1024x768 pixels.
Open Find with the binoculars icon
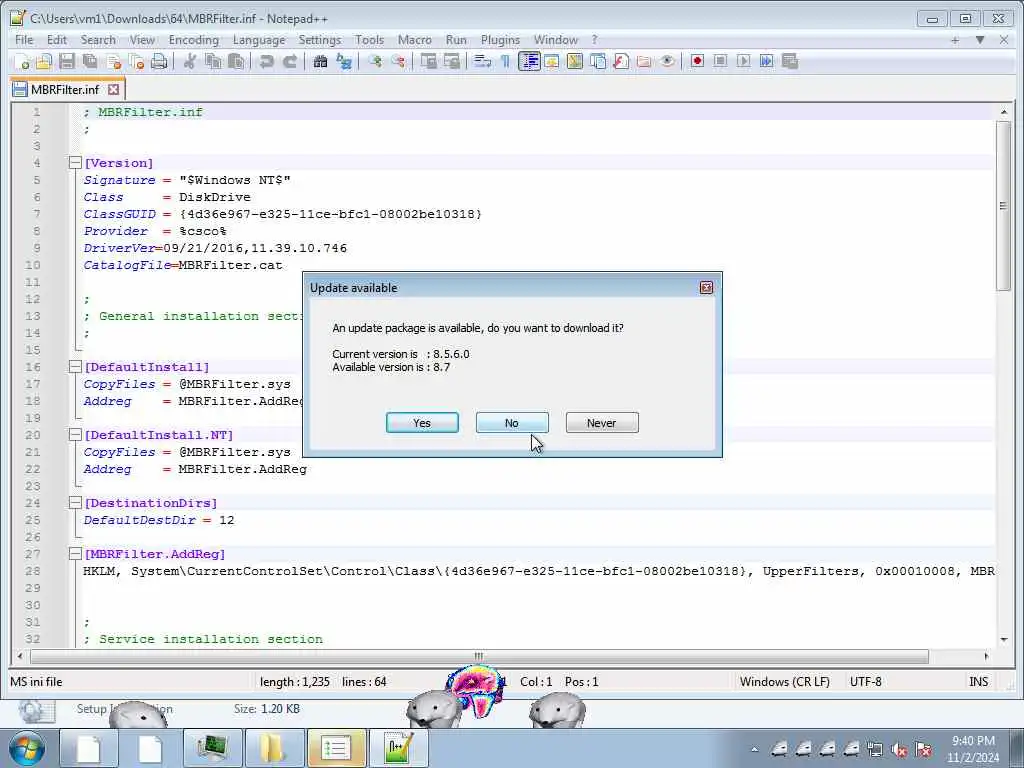click(320, 61)
